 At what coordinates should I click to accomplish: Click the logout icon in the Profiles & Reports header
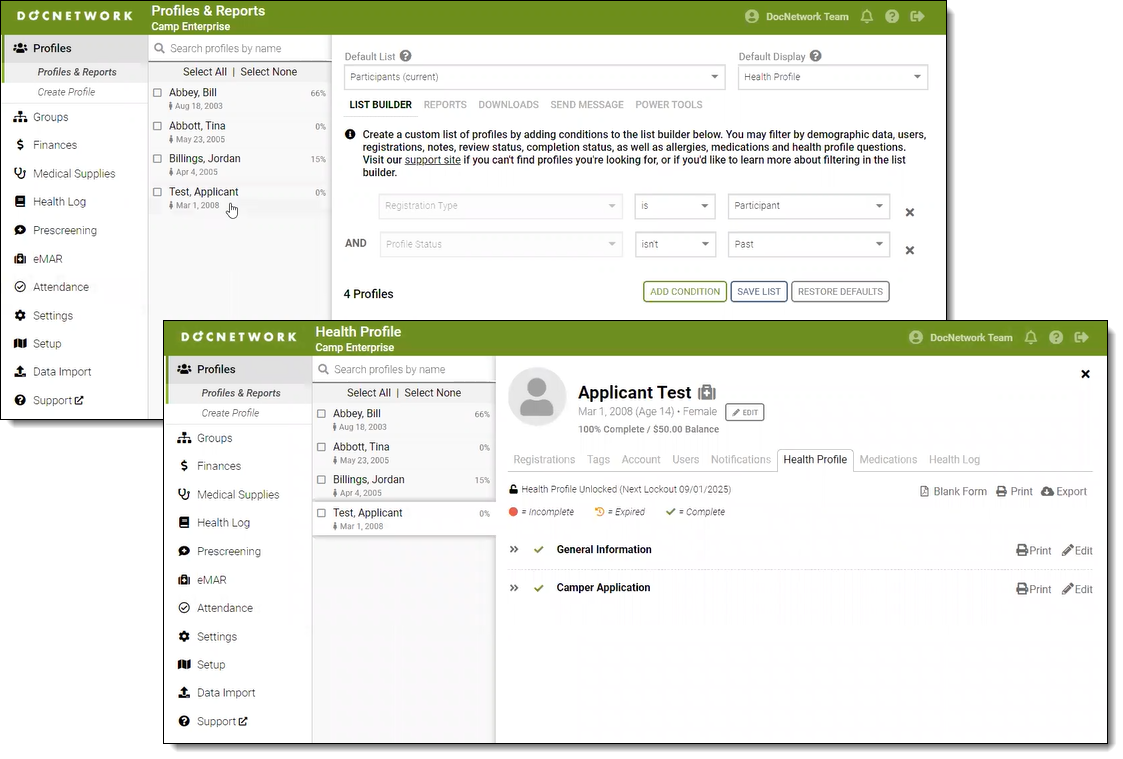917,17
